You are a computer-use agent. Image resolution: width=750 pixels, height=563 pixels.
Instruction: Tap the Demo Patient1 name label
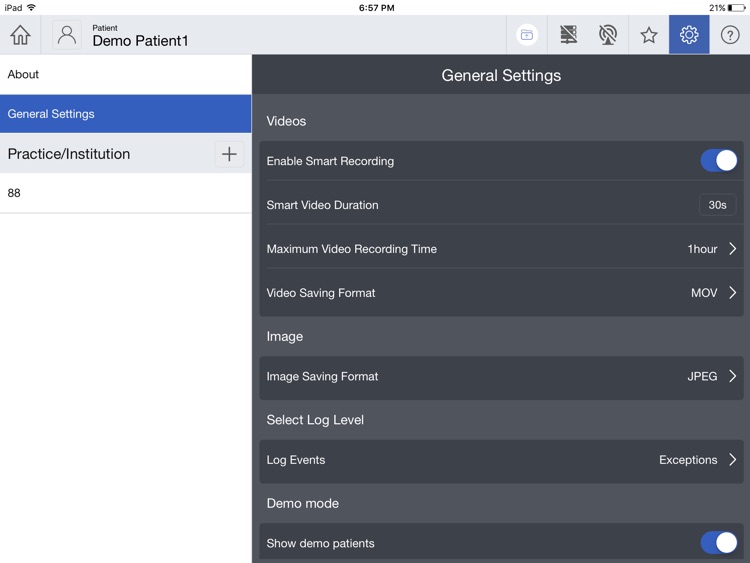[x=140, y=41]
